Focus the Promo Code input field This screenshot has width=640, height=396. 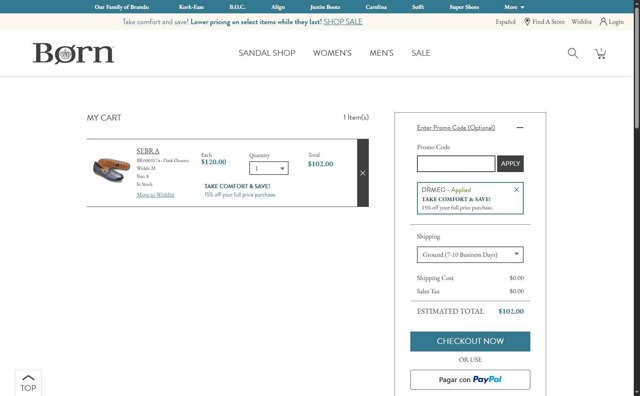click(456, 164)
